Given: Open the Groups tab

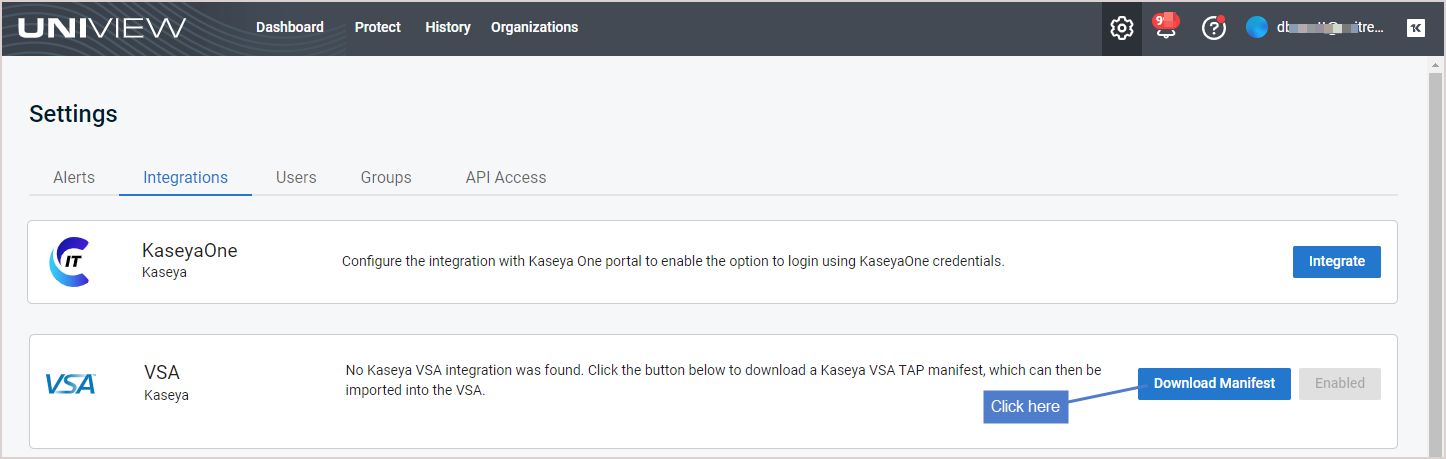Looking at the screenshot, I should click(x=386, y=177).
